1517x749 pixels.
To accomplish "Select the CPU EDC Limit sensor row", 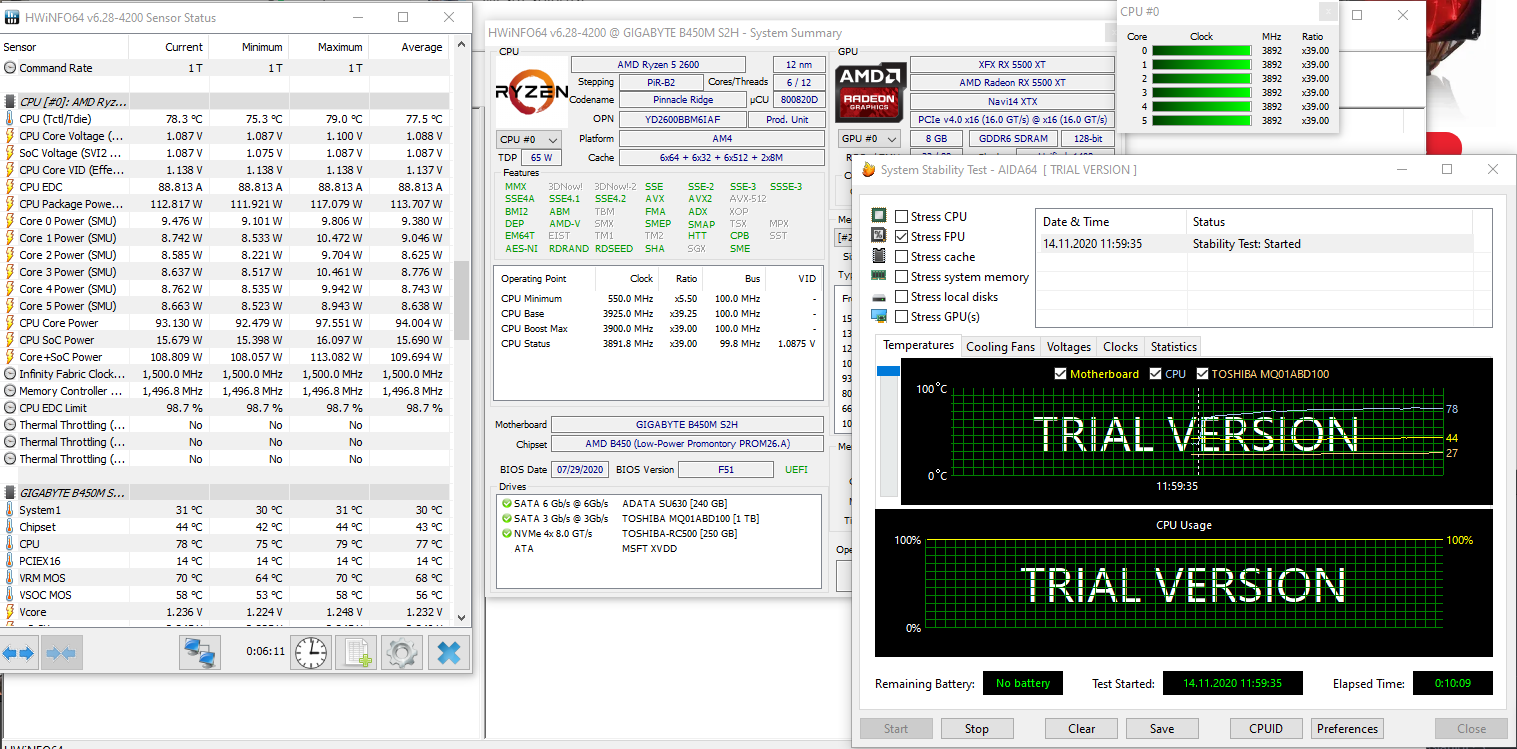I will coord(226,408).
